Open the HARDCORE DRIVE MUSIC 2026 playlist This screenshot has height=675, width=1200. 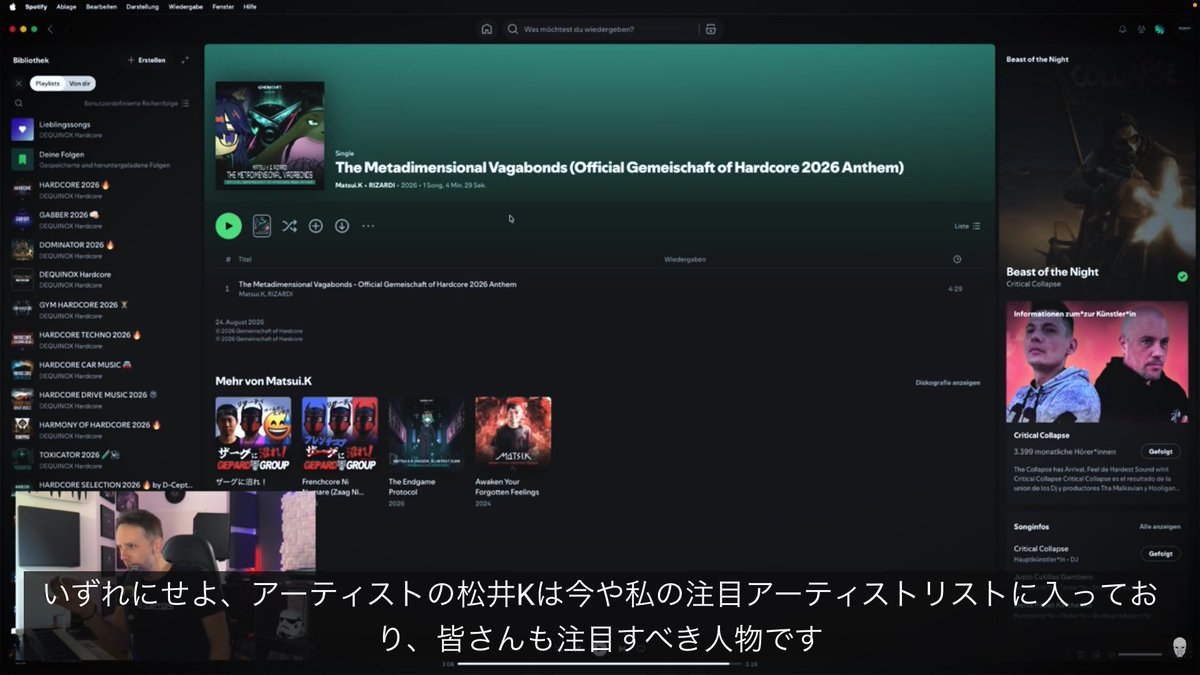click(104, 399)
